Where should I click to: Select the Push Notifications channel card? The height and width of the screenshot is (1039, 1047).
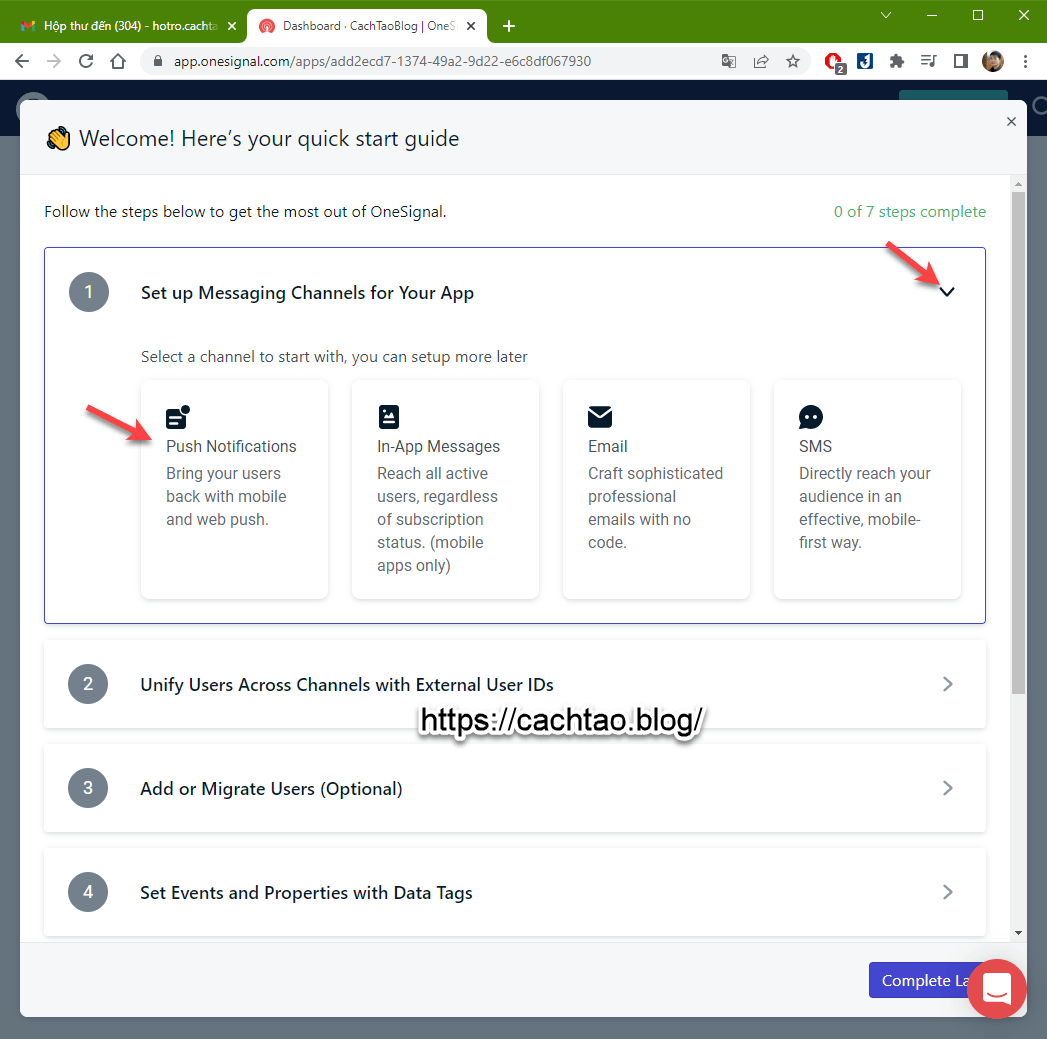234,489
